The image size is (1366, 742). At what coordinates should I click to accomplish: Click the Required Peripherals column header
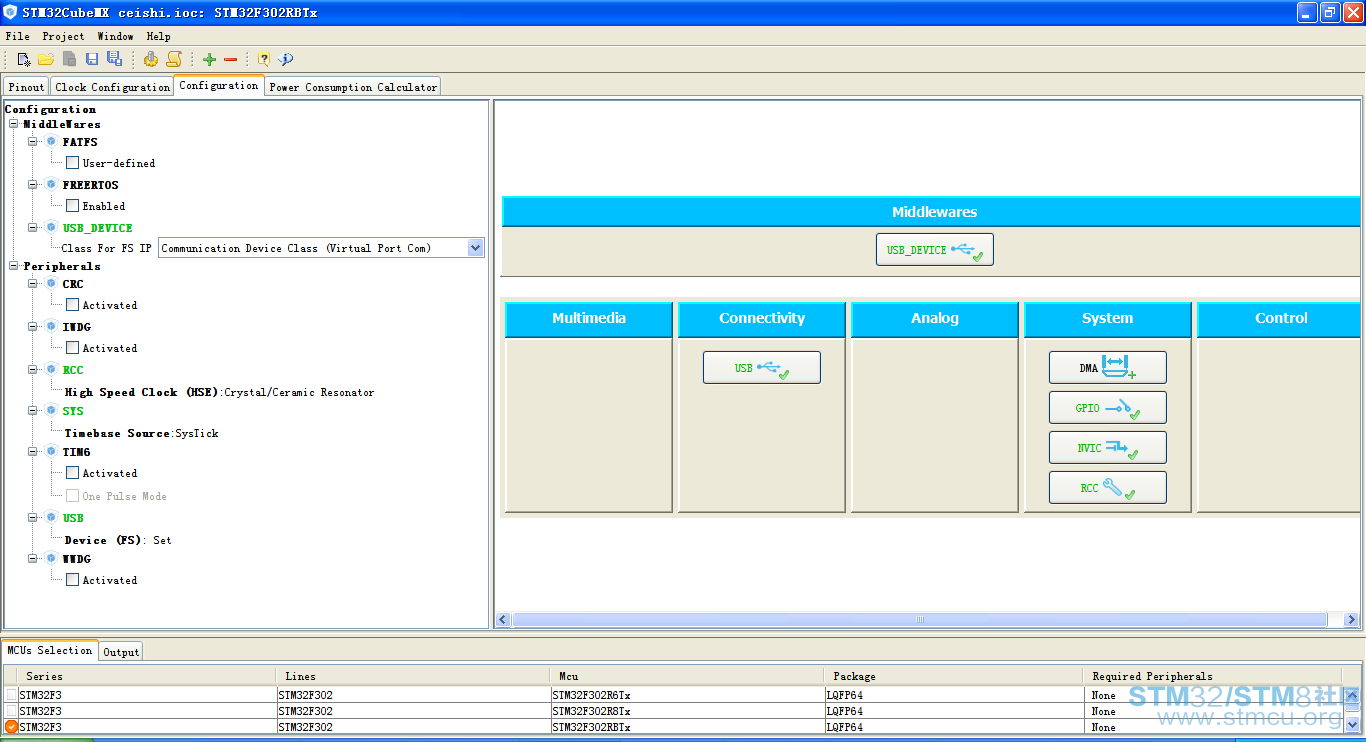pyautogui.click(x=1213, y=676)
